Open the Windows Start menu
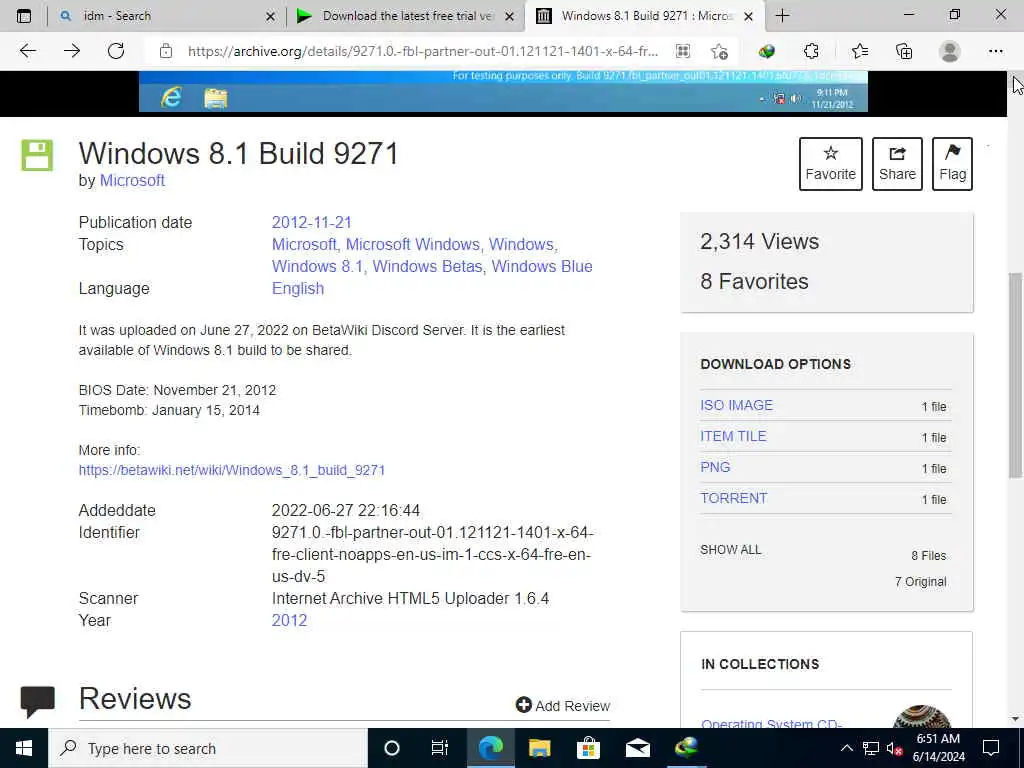 pos(24,748)
